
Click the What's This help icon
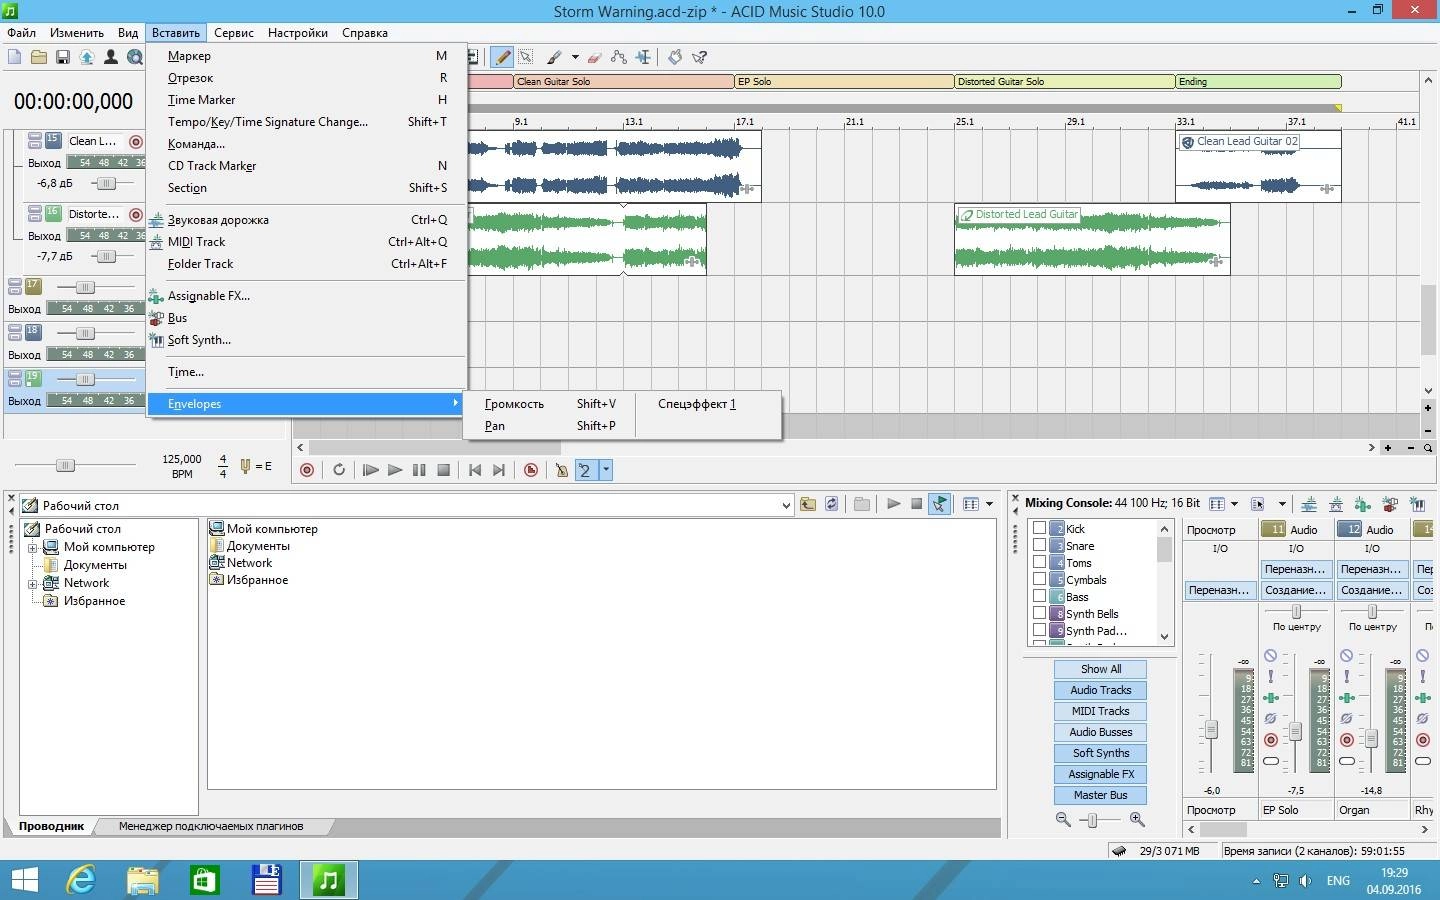(700, 57)
